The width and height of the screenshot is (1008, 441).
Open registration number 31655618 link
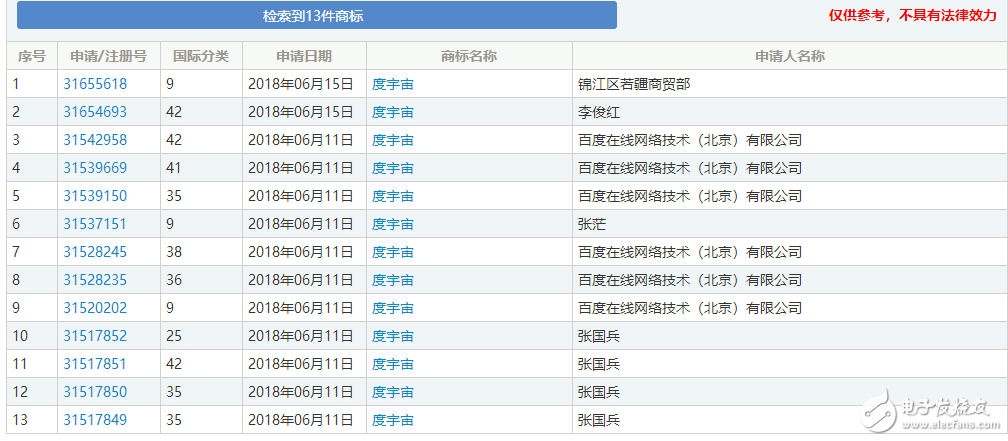95,84
